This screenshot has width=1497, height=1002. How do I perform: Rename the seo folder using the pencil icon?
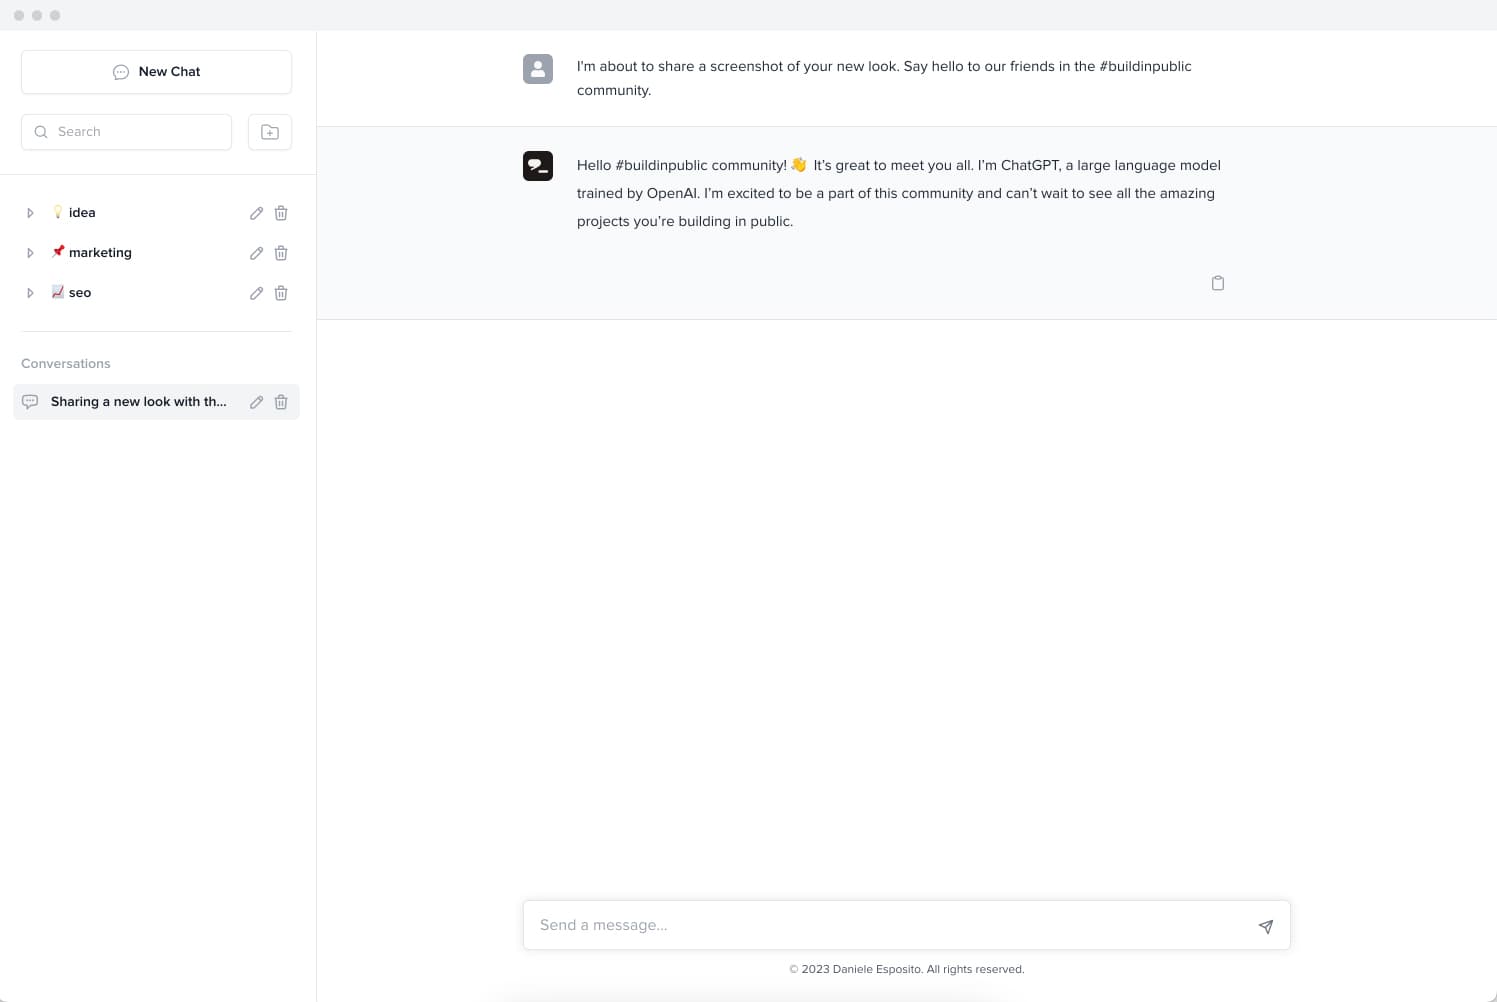tap(256, 293)
